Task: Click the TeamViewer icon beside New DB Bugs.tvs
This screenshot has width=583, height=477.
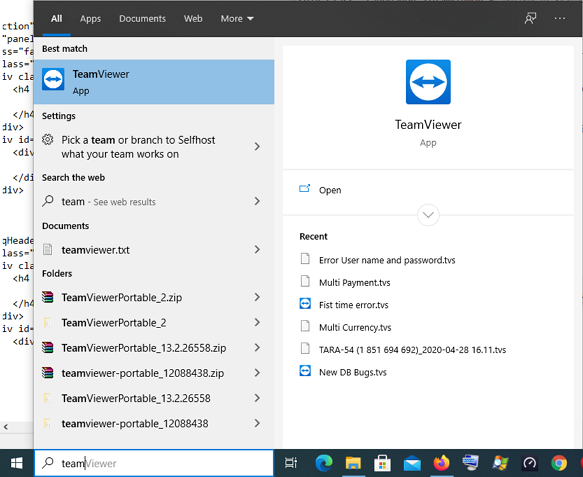Action: coord(305,371)
